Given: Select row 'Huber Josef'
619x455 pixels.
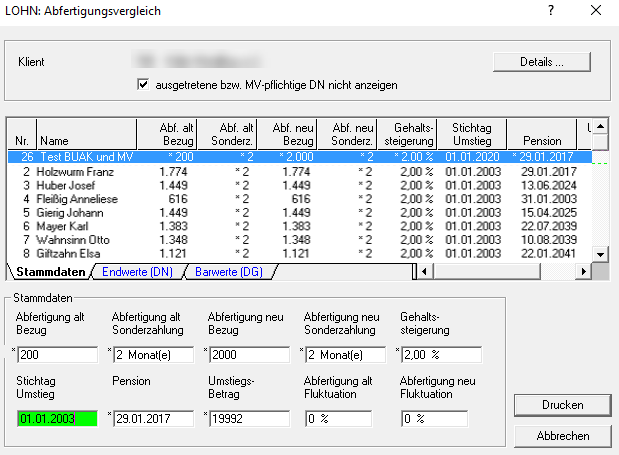Looking at the screenshot, I should (300, 185).
